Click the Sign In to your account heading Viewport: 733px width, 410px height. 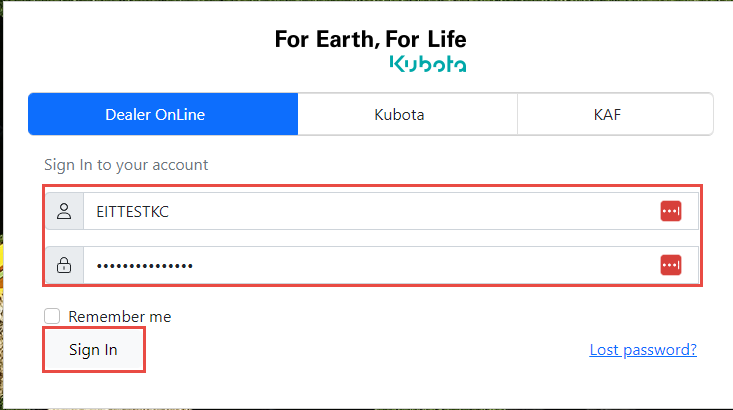coord(126,164)
